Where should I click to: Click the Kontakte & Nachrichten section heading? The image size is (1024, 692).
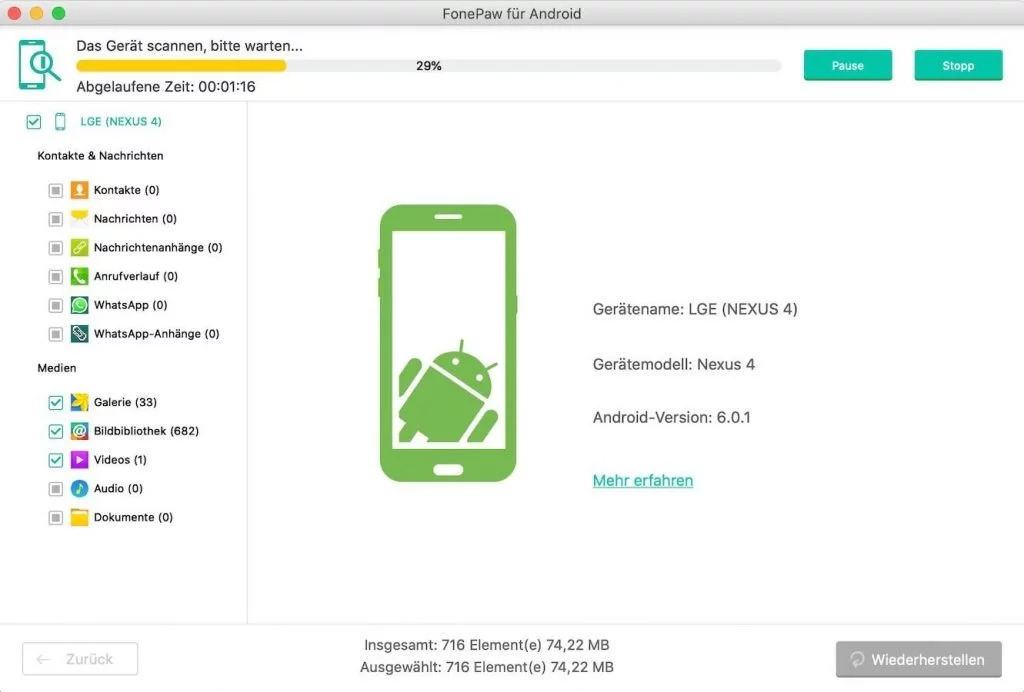click(x=100, y=155)
